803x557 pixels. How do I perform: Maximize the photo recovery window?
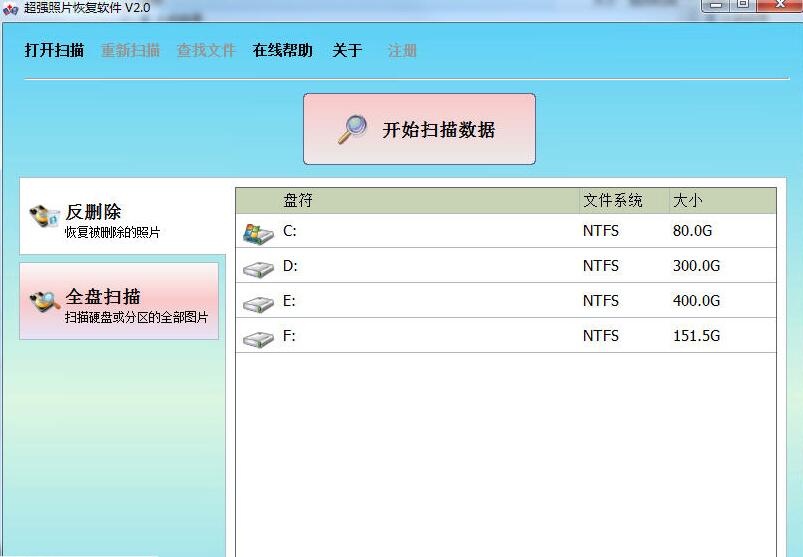point(743,5)
